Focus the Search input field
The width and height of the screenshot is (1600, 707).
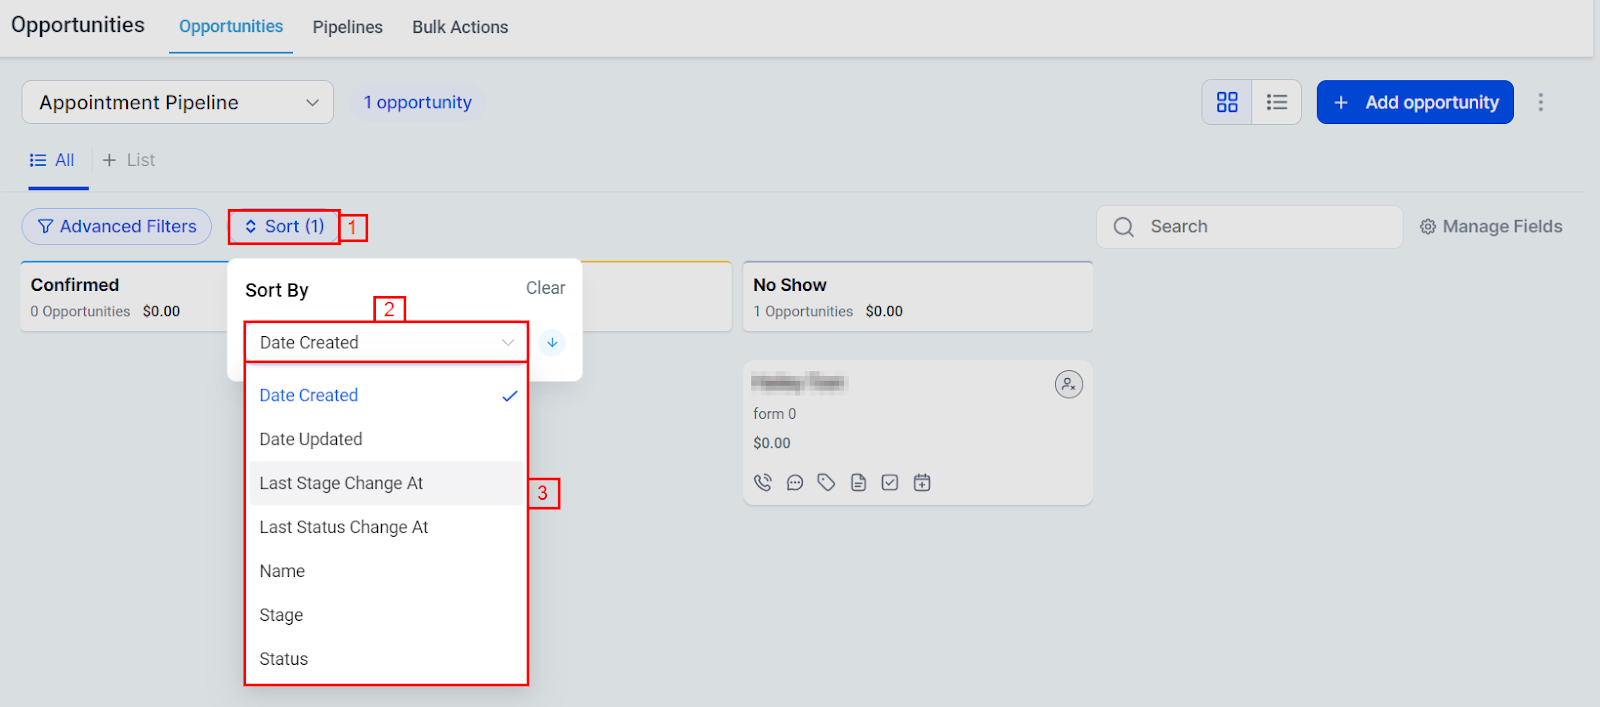1250,227
